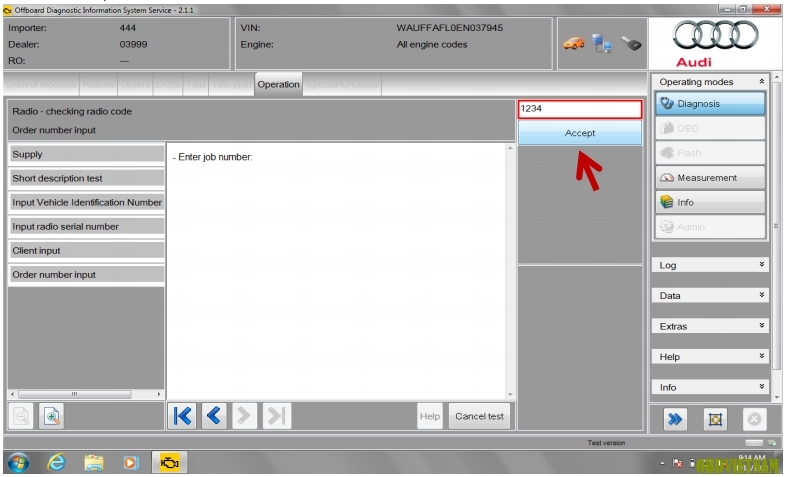Image resolution: width=786 pixels, height=477 pixels.
Task: Click the greyed-out OBD mode button
Action: point(710,128)
